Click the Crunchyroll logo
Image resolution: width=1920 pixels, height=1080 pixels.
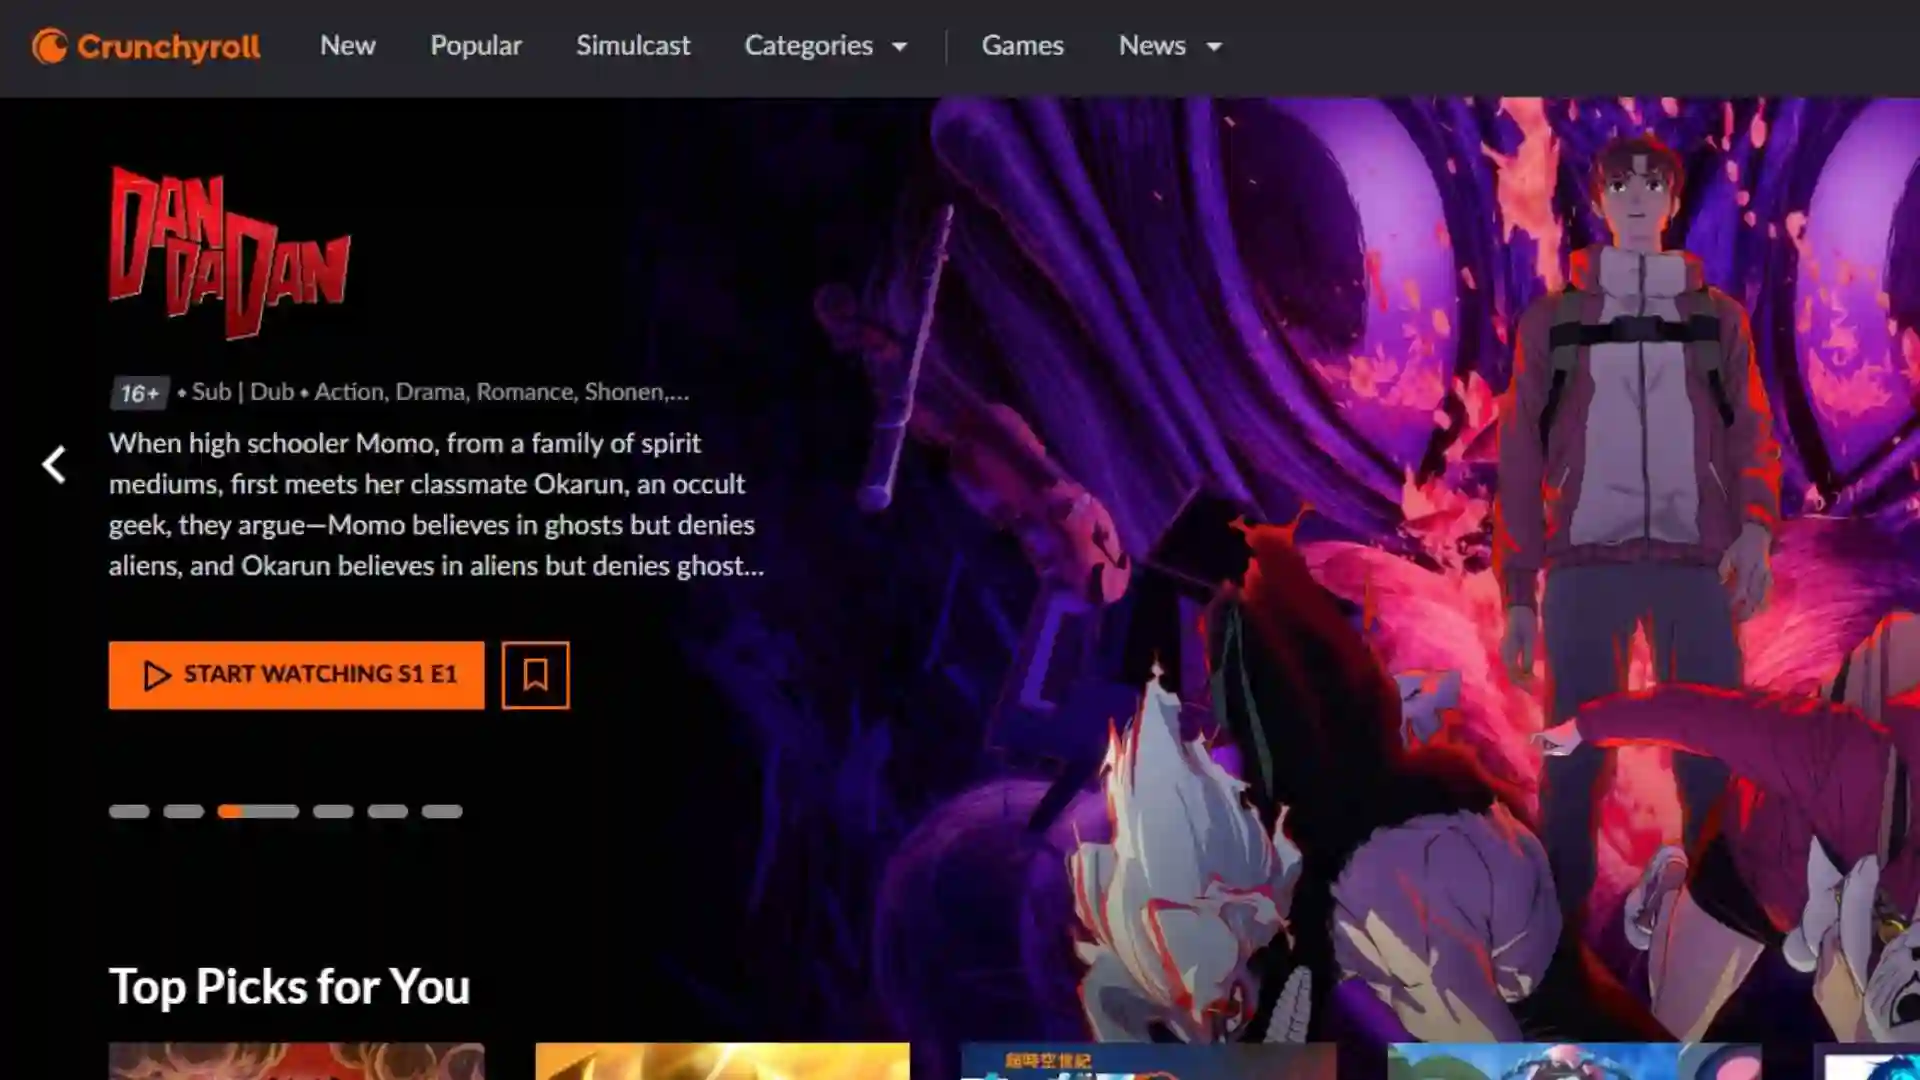tap(146, 46)
